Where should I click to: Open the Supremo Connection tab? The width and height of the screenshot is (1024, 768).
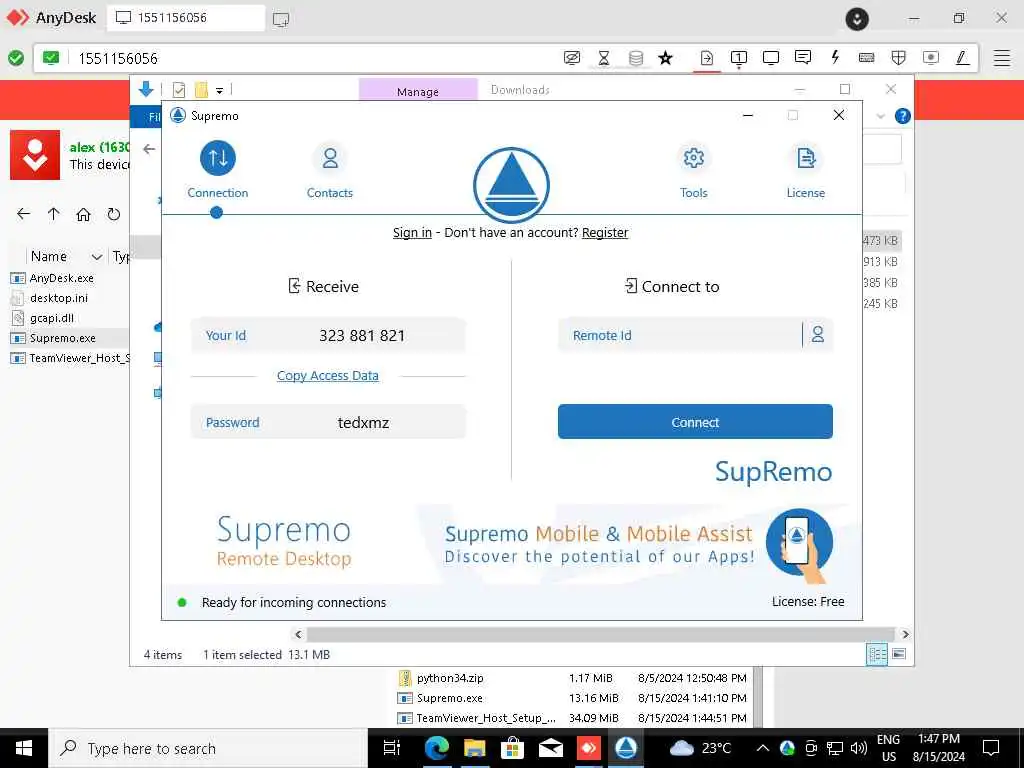pos(217,170)
